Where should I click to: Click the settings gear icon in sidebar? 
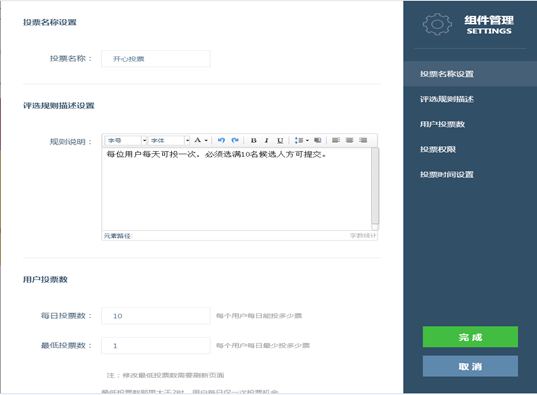[437, 24]
